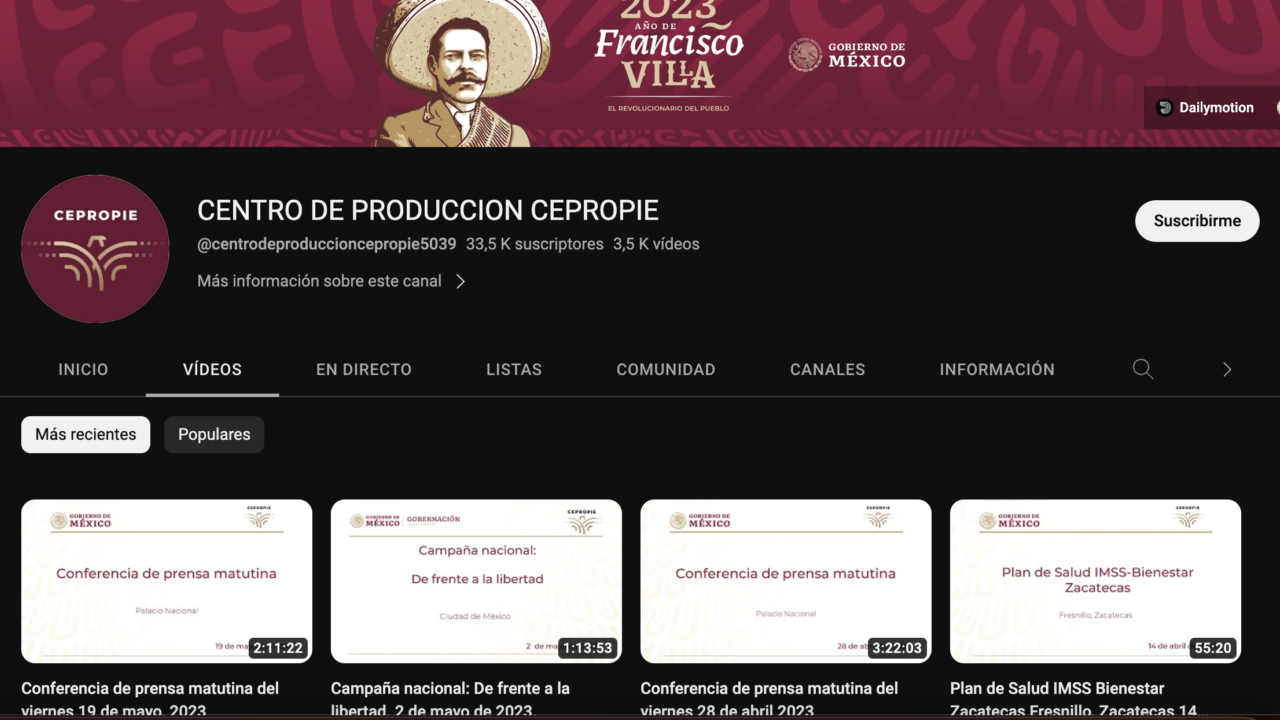Viewport: 1280px width, 720px height.
Task: Click the Gobierno de México logo in banner
Action: point(847,54)
